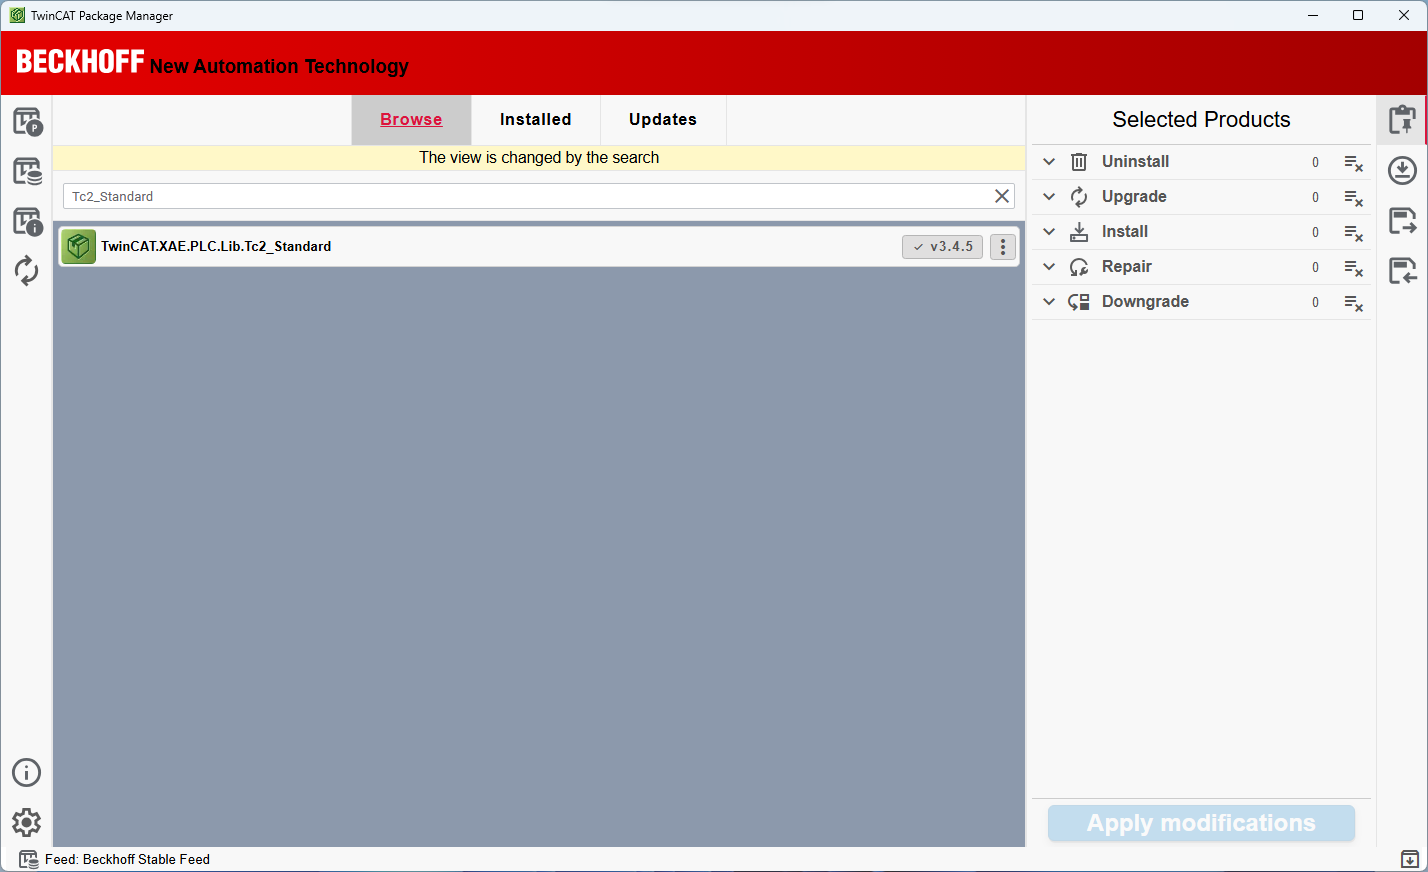Click the download tray icon at bottom right
This screenshot has width=1428, height=872.
tap(1409, 859)
